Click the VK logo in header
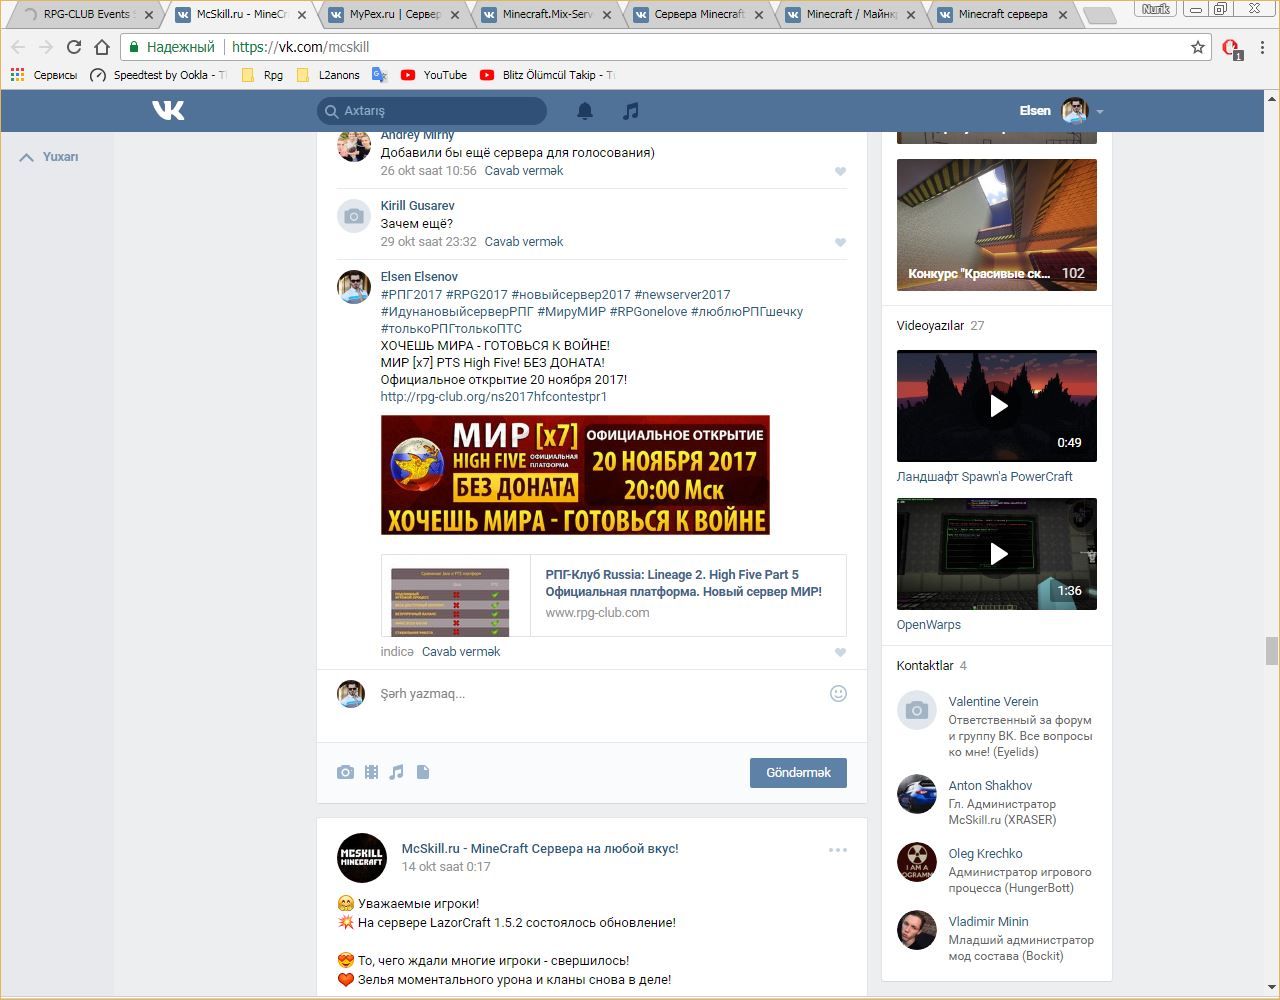 (x=168, y=110)
